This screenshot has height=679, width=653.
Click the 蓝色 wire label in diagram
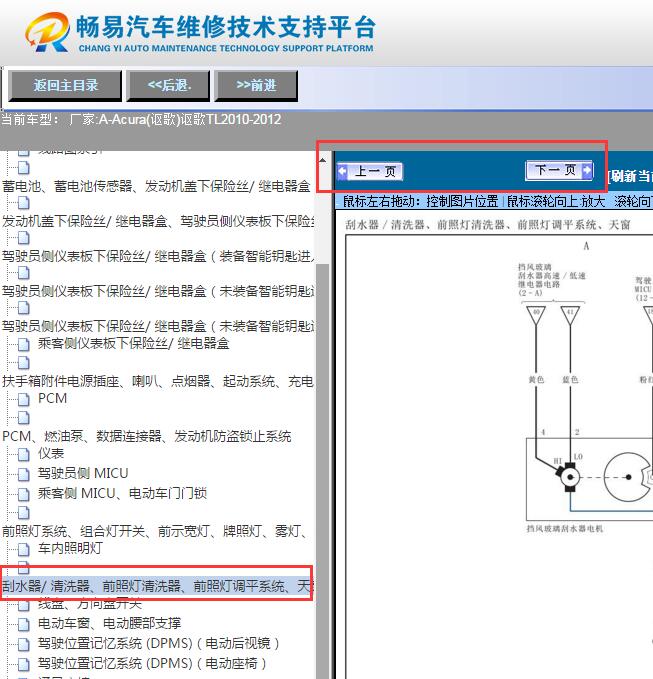tap(570, 380)
